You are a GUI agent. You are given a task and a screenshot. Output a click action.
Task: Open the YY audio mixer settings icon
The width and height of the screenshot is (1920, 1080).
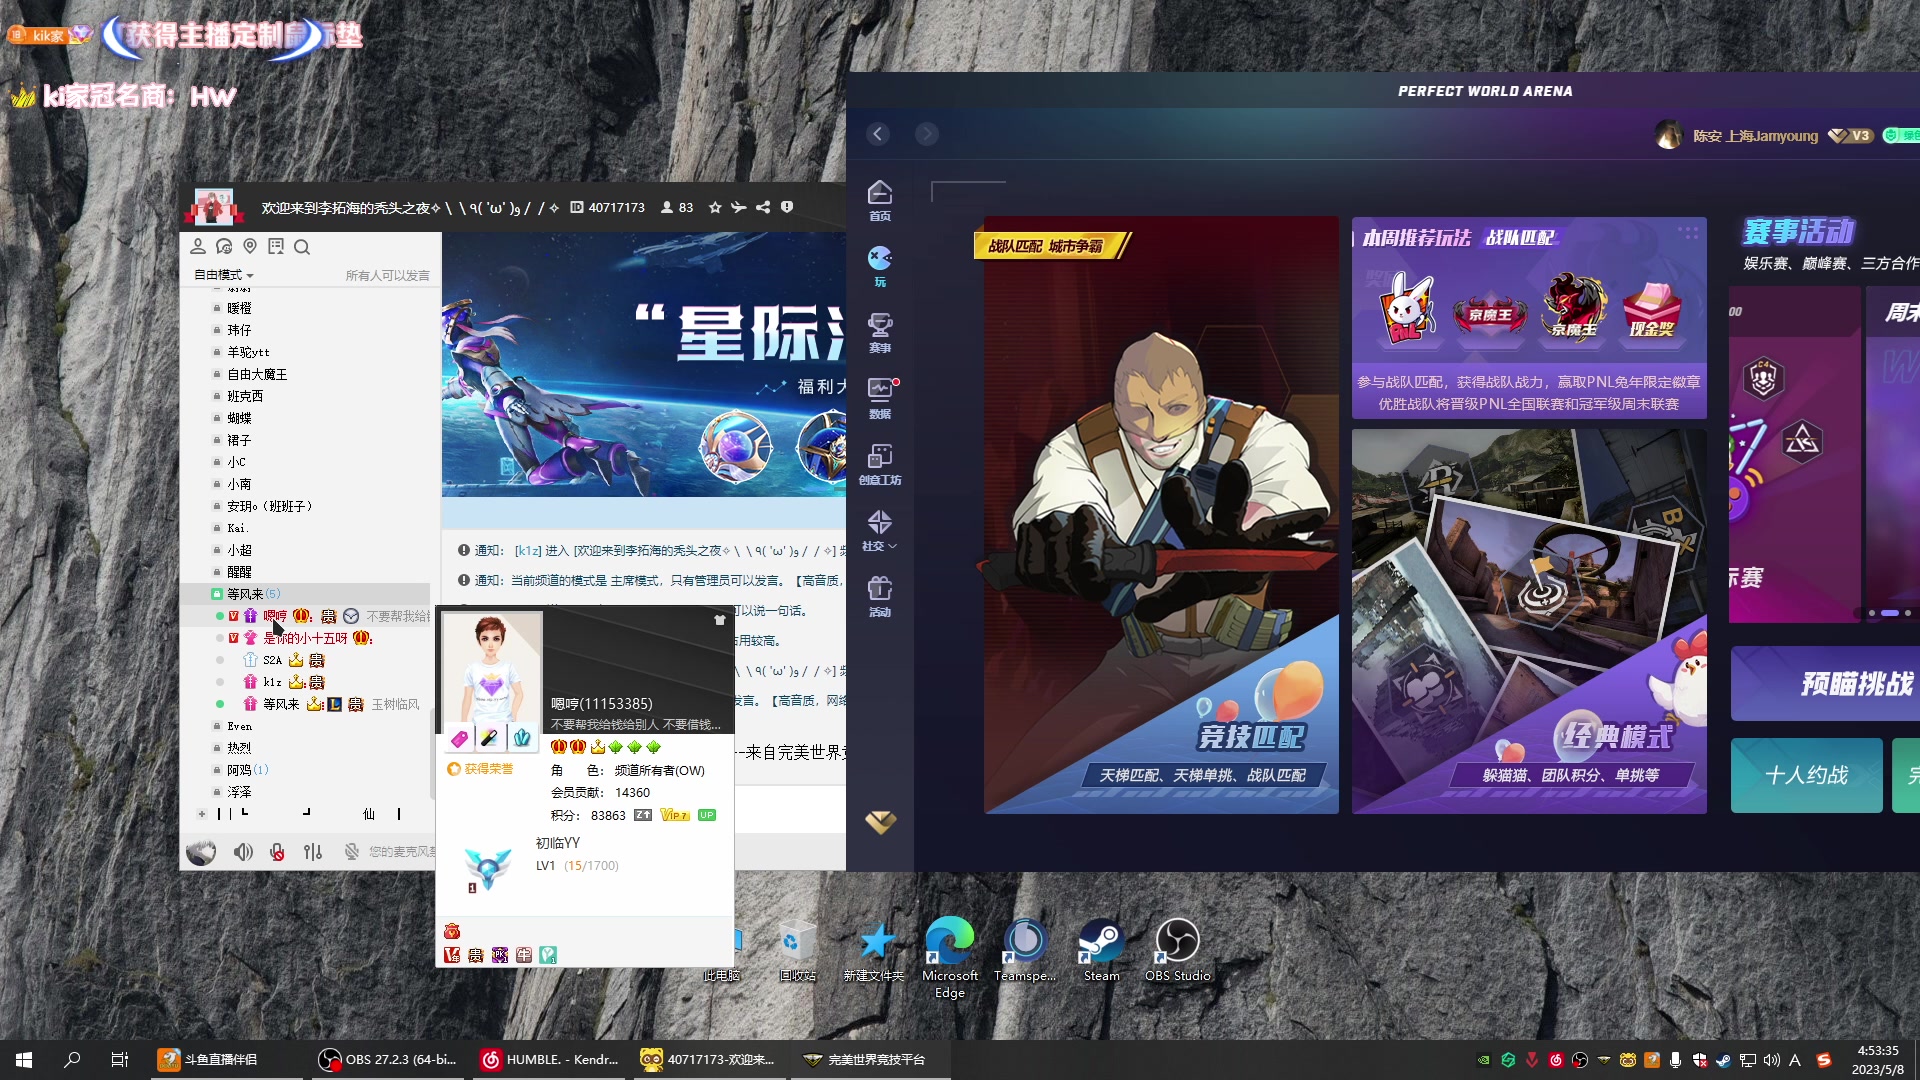pyautogui.click(x=313, y=852)
